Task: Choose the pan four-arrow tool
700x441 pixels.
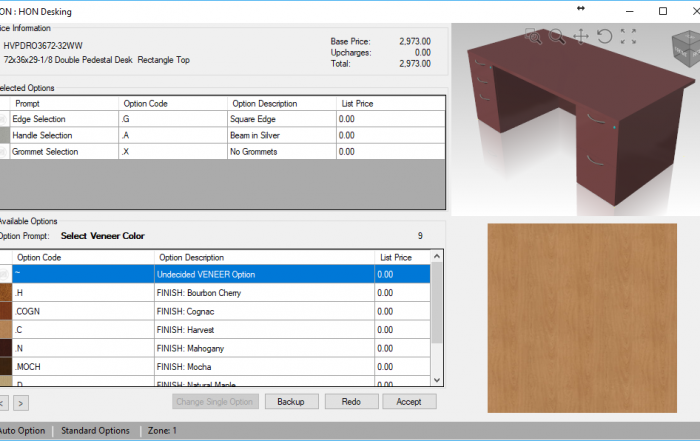Action: pos(581,36)
